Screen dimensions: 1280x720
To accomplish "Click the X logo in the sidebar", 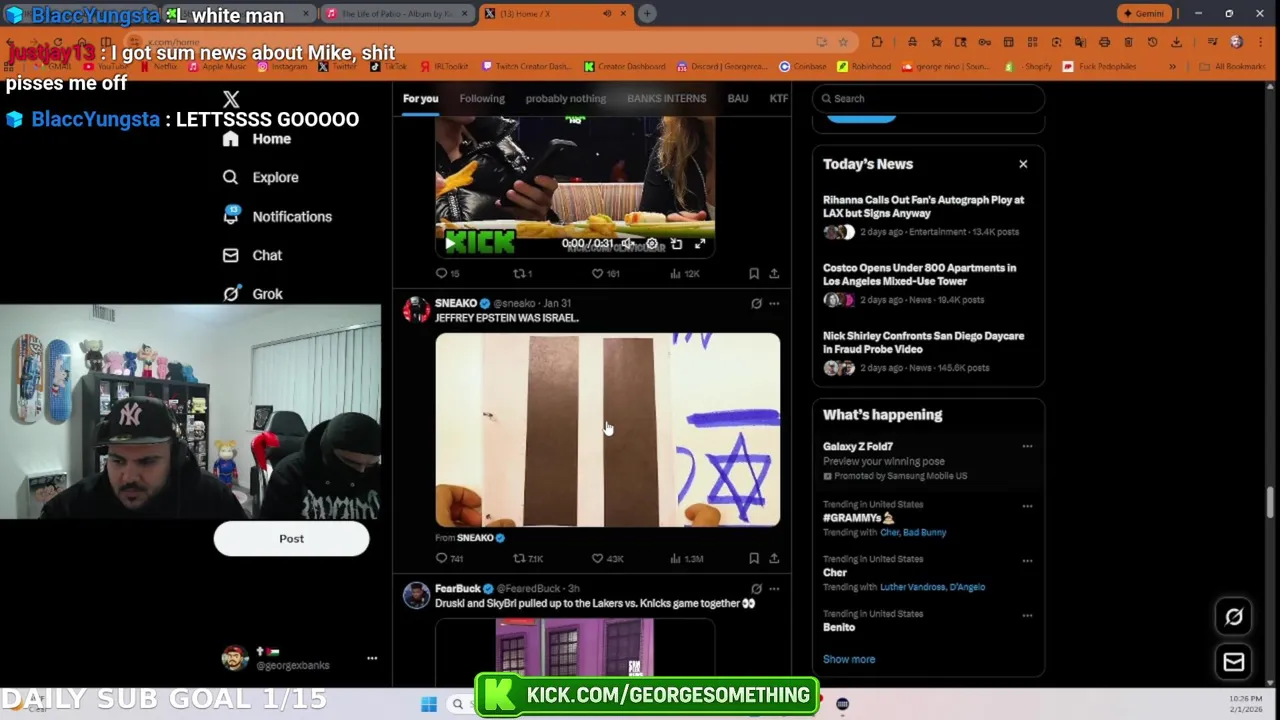I will 231,99.
